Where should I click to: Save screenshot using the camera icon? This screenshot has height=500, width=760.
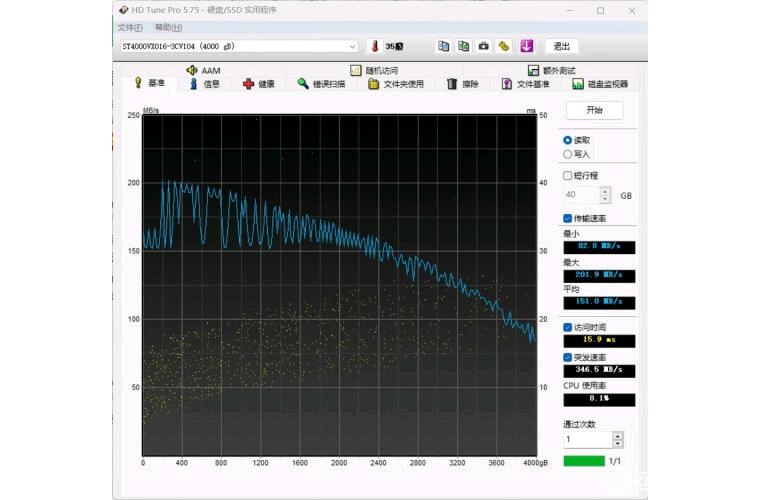click(x=483, y=46)
